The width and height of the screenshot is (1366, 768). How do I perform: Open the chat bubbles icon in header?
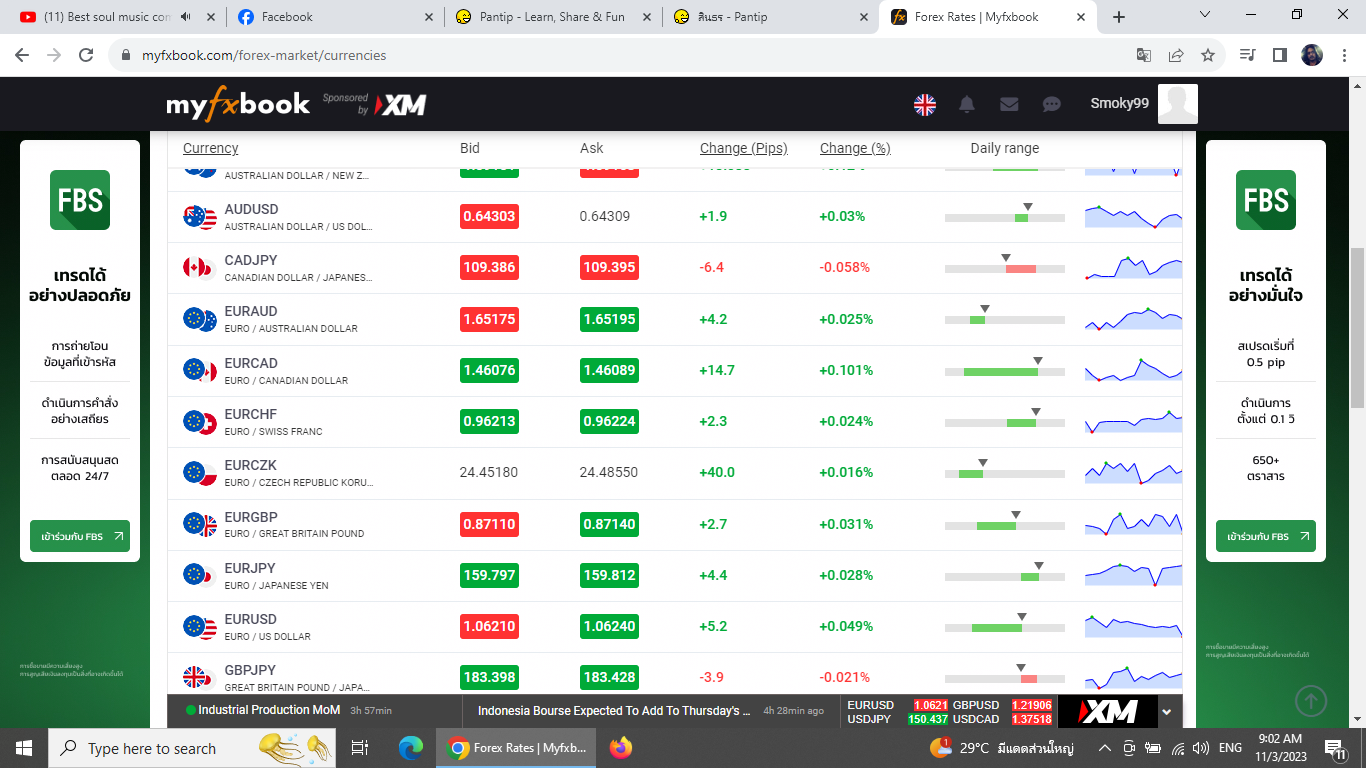[1051, 104]
